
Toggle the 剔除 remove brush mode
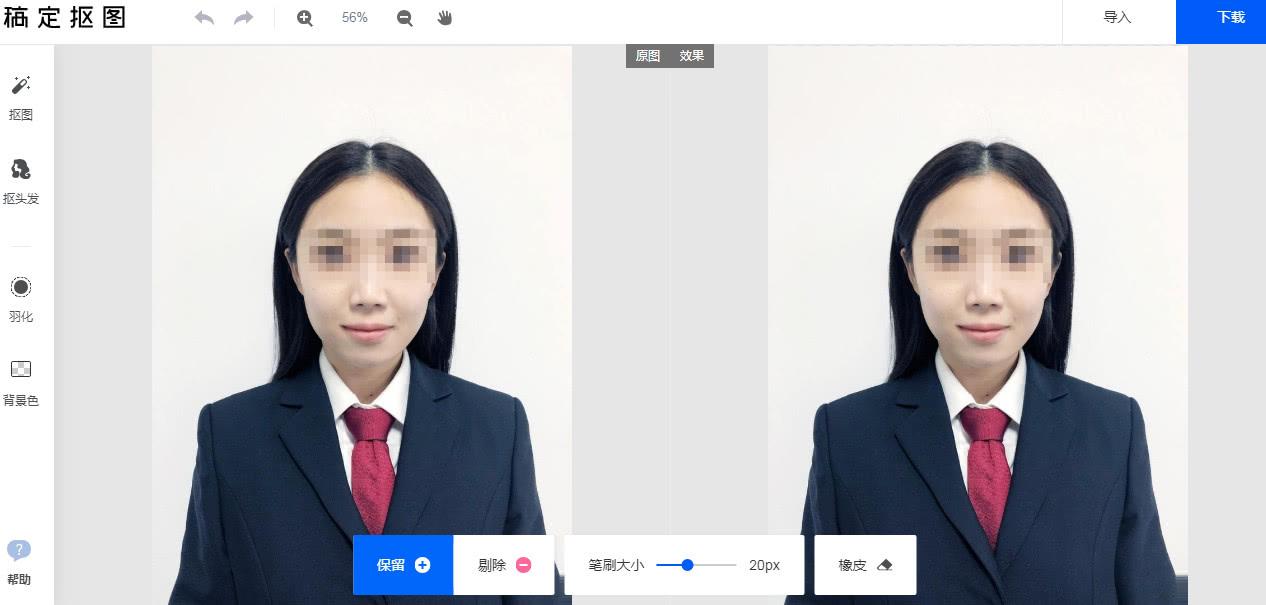[x=503, y=564]
